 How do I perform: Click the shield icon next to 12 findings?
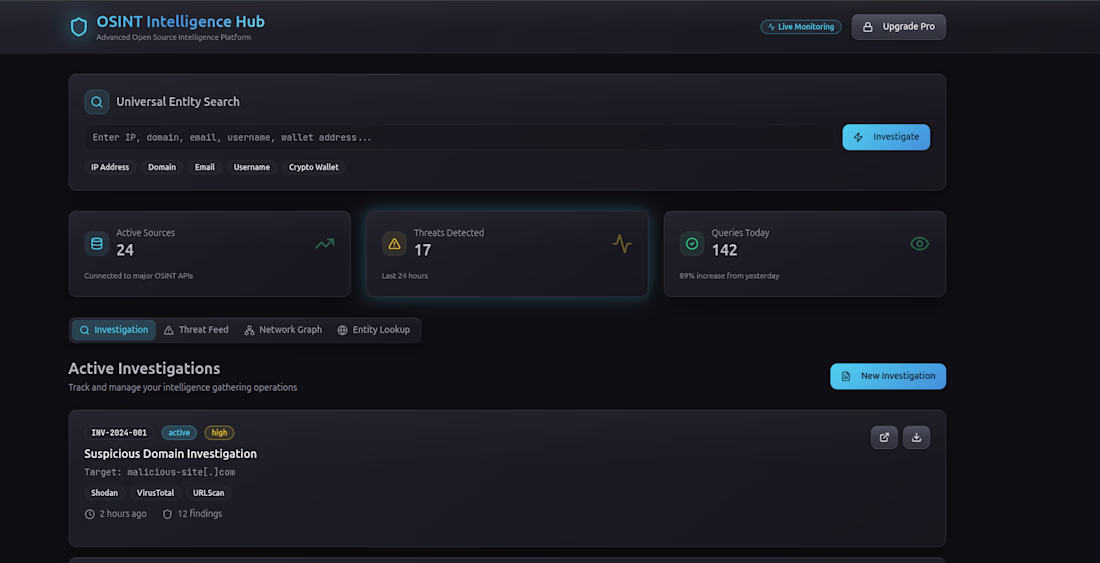[167, 514]
